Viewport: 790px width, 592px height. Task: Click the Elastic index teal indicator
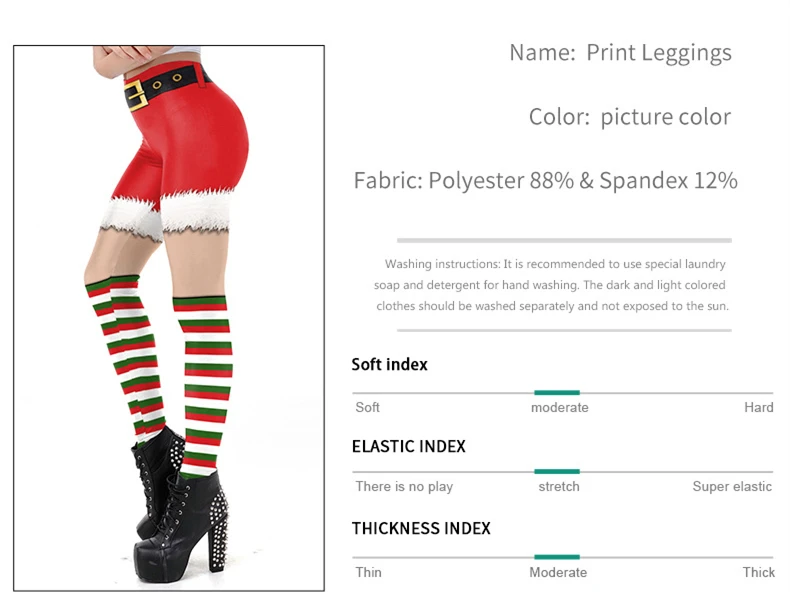click(x=557, y=472)
